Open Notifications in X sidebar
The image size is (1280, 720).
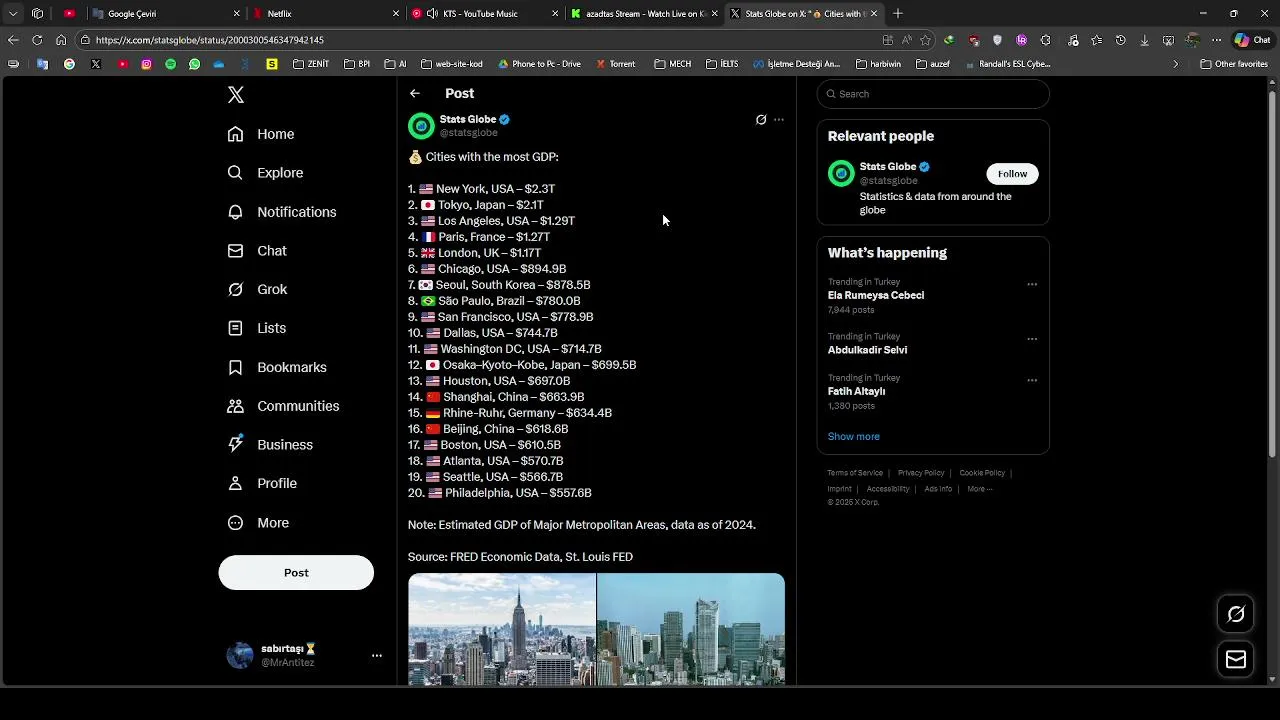(282, 212)
